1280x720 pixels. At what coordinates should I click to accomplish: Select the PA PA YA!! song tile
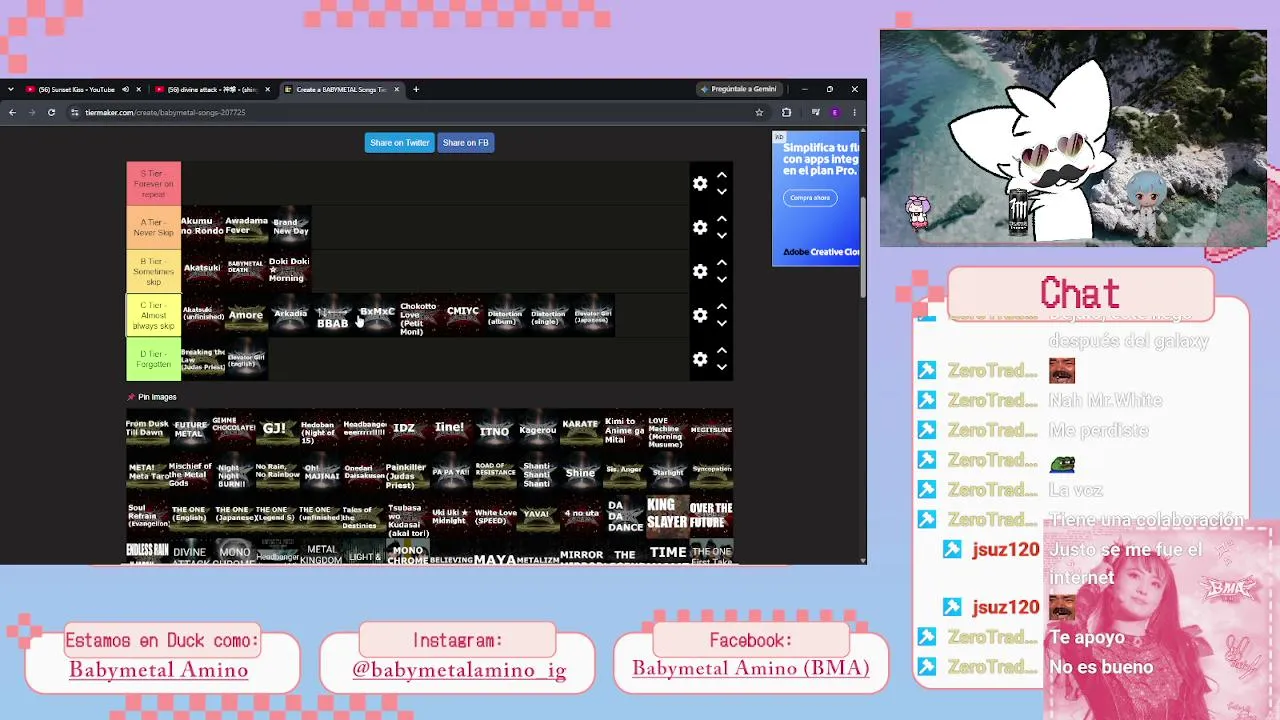pos(450,472)
